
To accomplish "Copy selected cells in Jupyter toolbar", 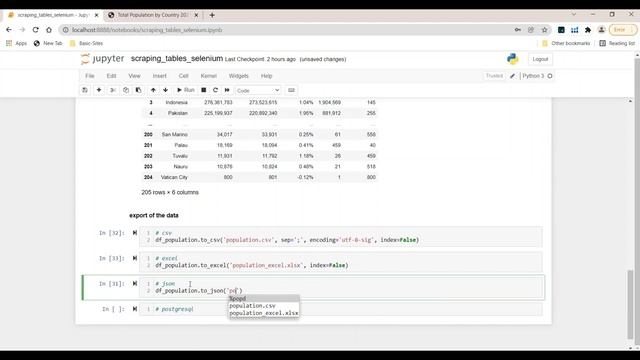I will (126, 90).
